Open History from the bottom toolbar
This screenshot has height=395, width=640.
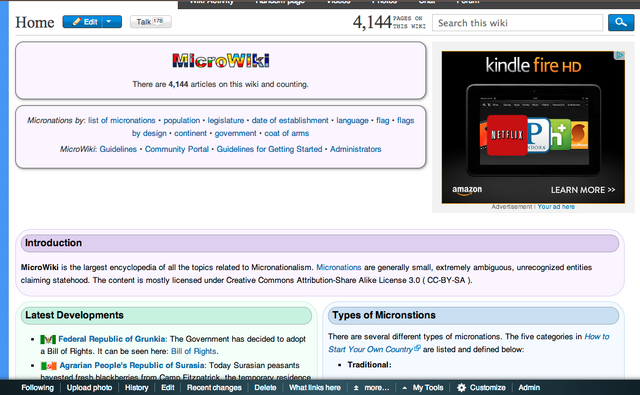point(136,388)
